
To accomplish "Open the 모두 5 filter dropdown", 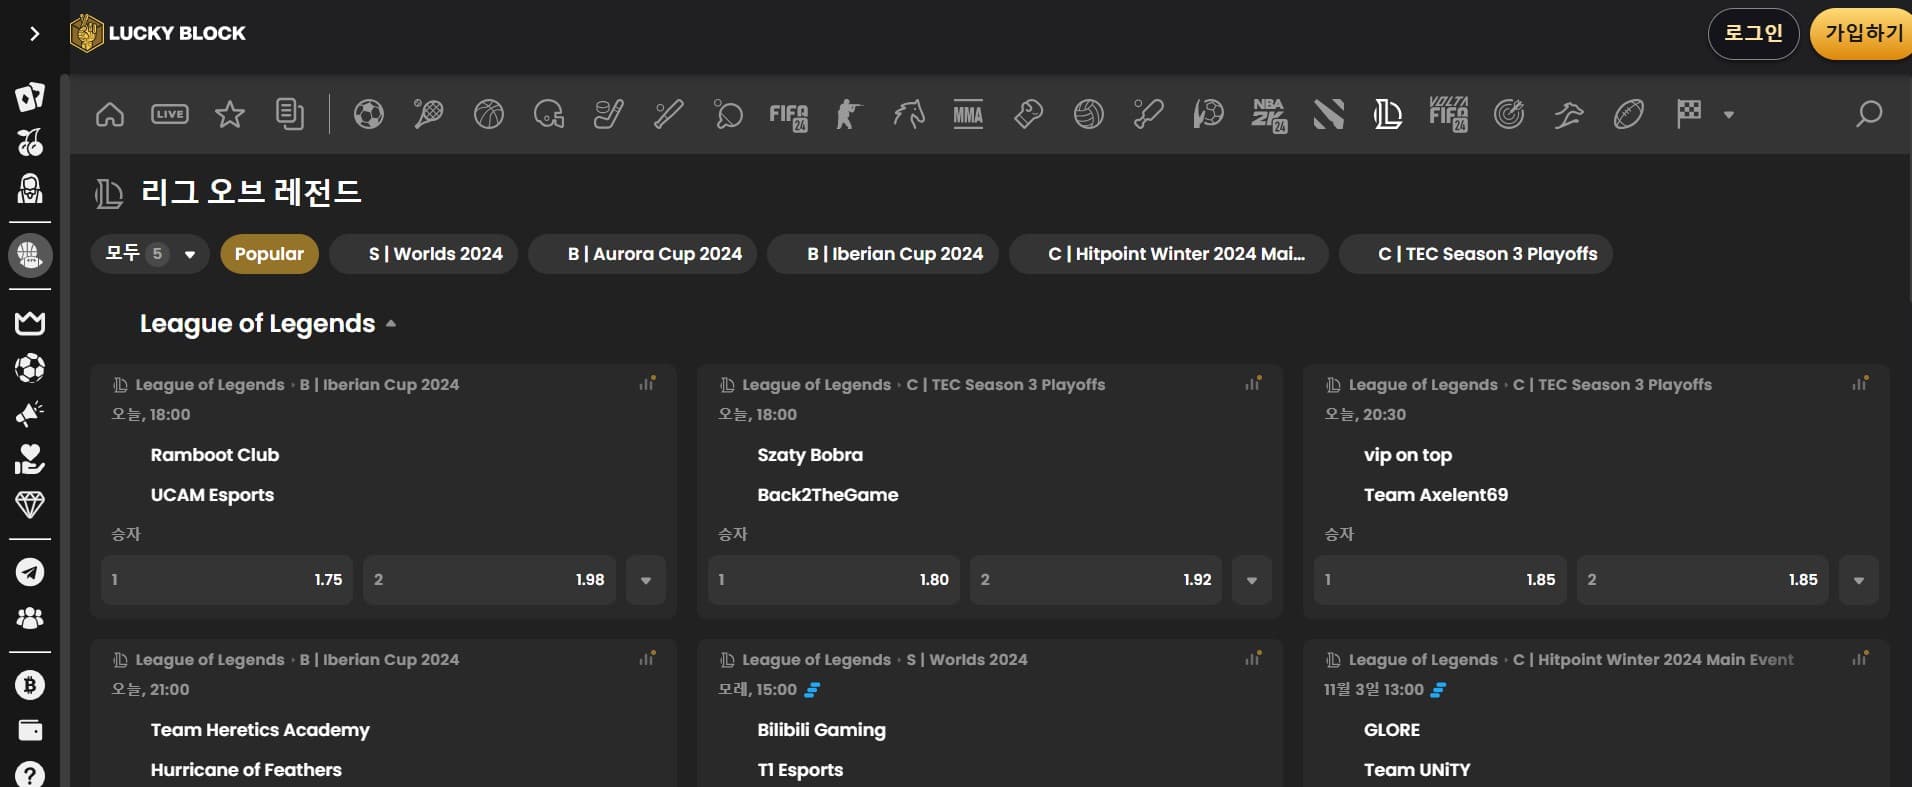I will pos(149,254).
